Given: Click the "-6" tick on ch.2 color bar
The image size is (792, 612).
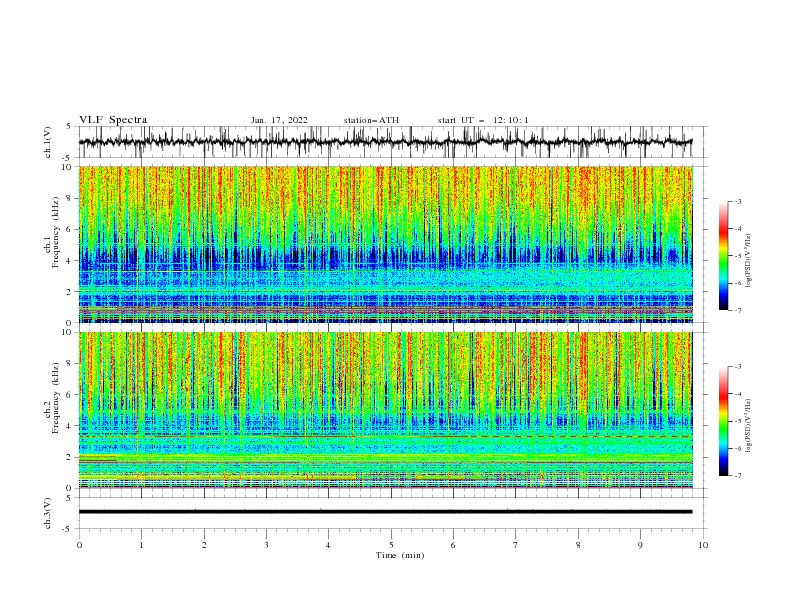Looking at the screenshot, I should (x=738, y=448).
